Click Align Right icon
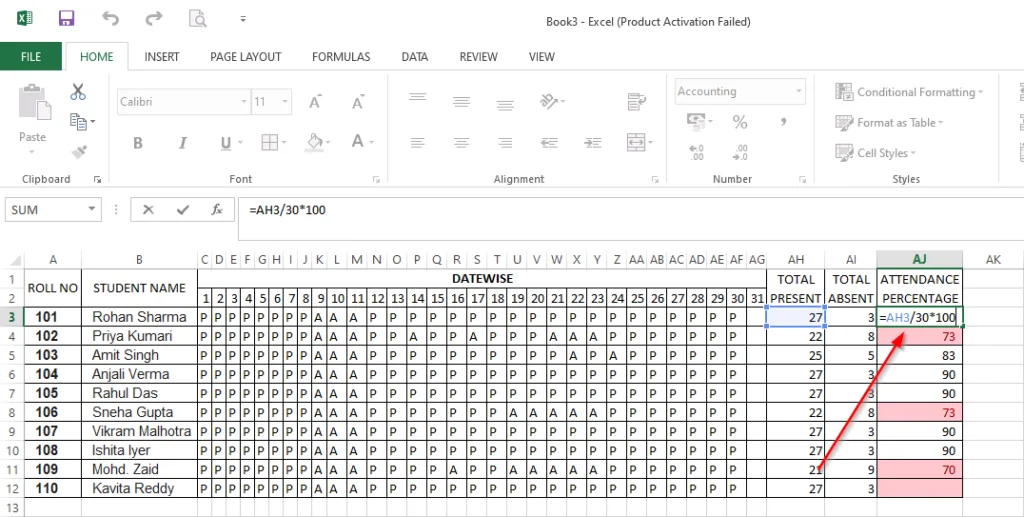Viewport: 1024px width, 517px height. 505,142
